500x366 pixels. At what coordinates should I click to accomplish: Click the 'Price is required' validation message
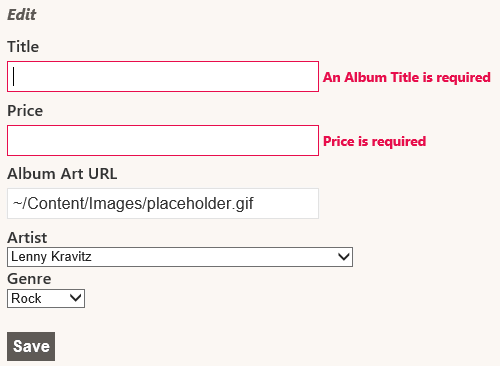tap(375, 141)
